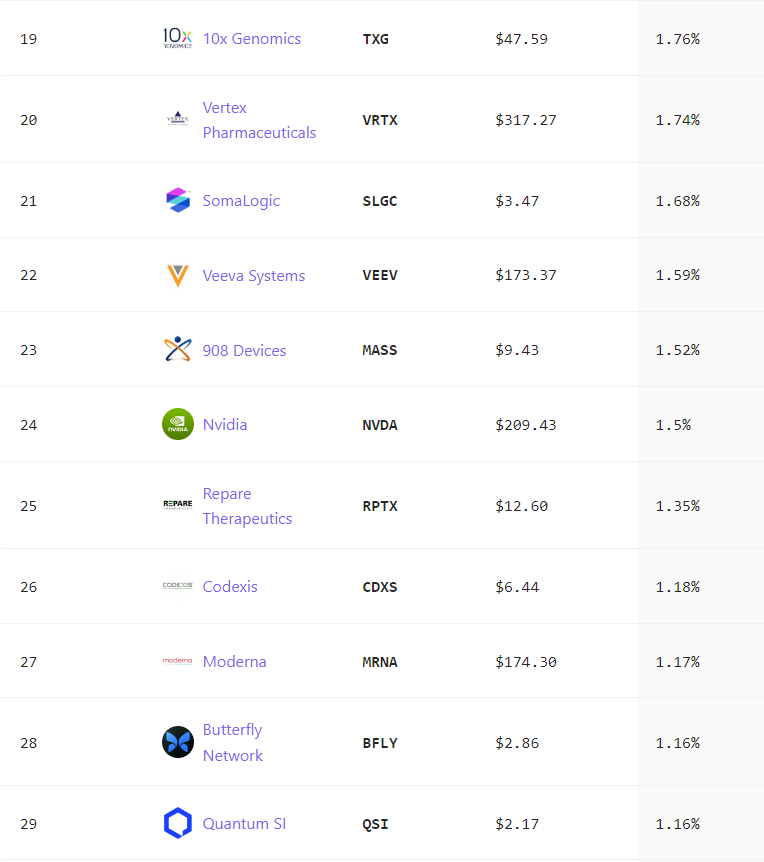Click the 1.52% weight value
The width and height of the screenshot is (764, 862).
pos(678,350)
